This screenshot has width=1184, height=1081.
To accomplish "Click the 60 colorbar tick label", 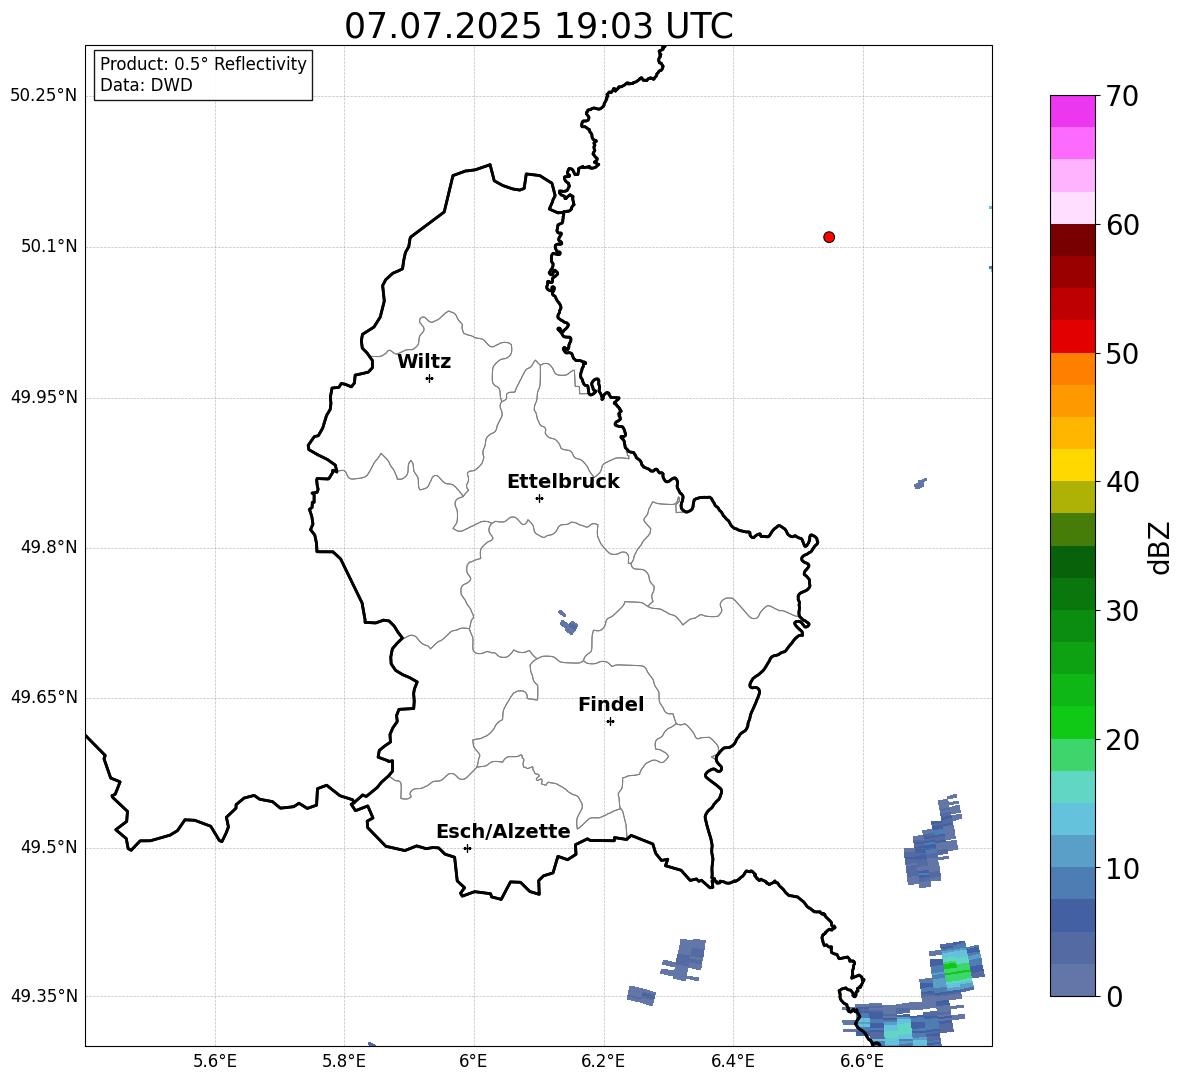I will coord(1122,225).
